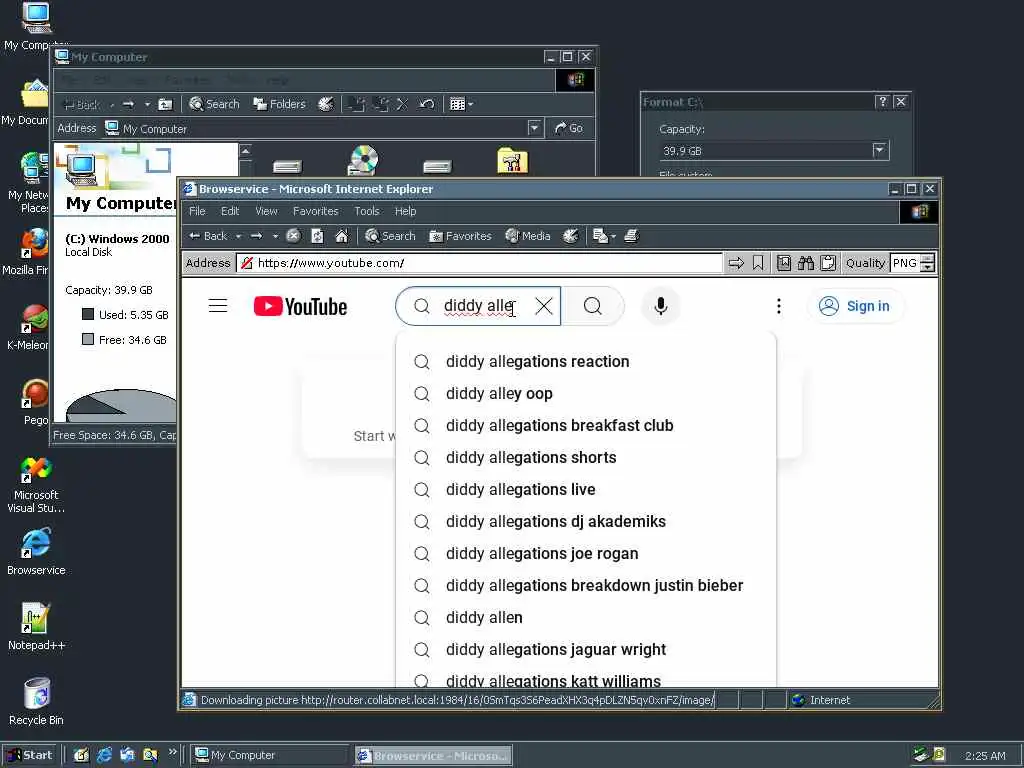The height and width of the screenshot is (768, 1024).
Task: Open the Start menu
Action: click(30, 755)
